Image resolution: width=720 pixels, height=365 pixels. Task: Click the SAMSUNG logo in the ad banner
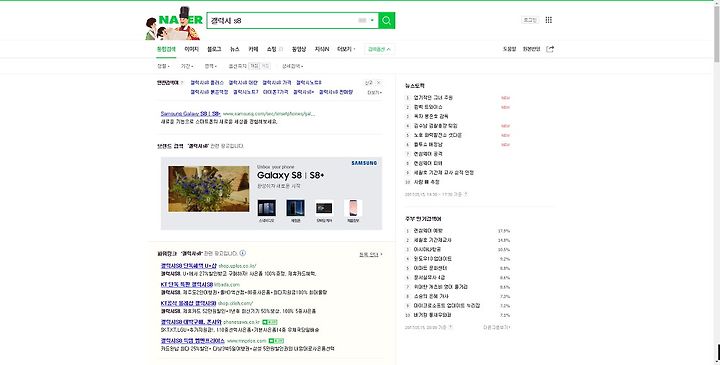click(x=364, y=163)
